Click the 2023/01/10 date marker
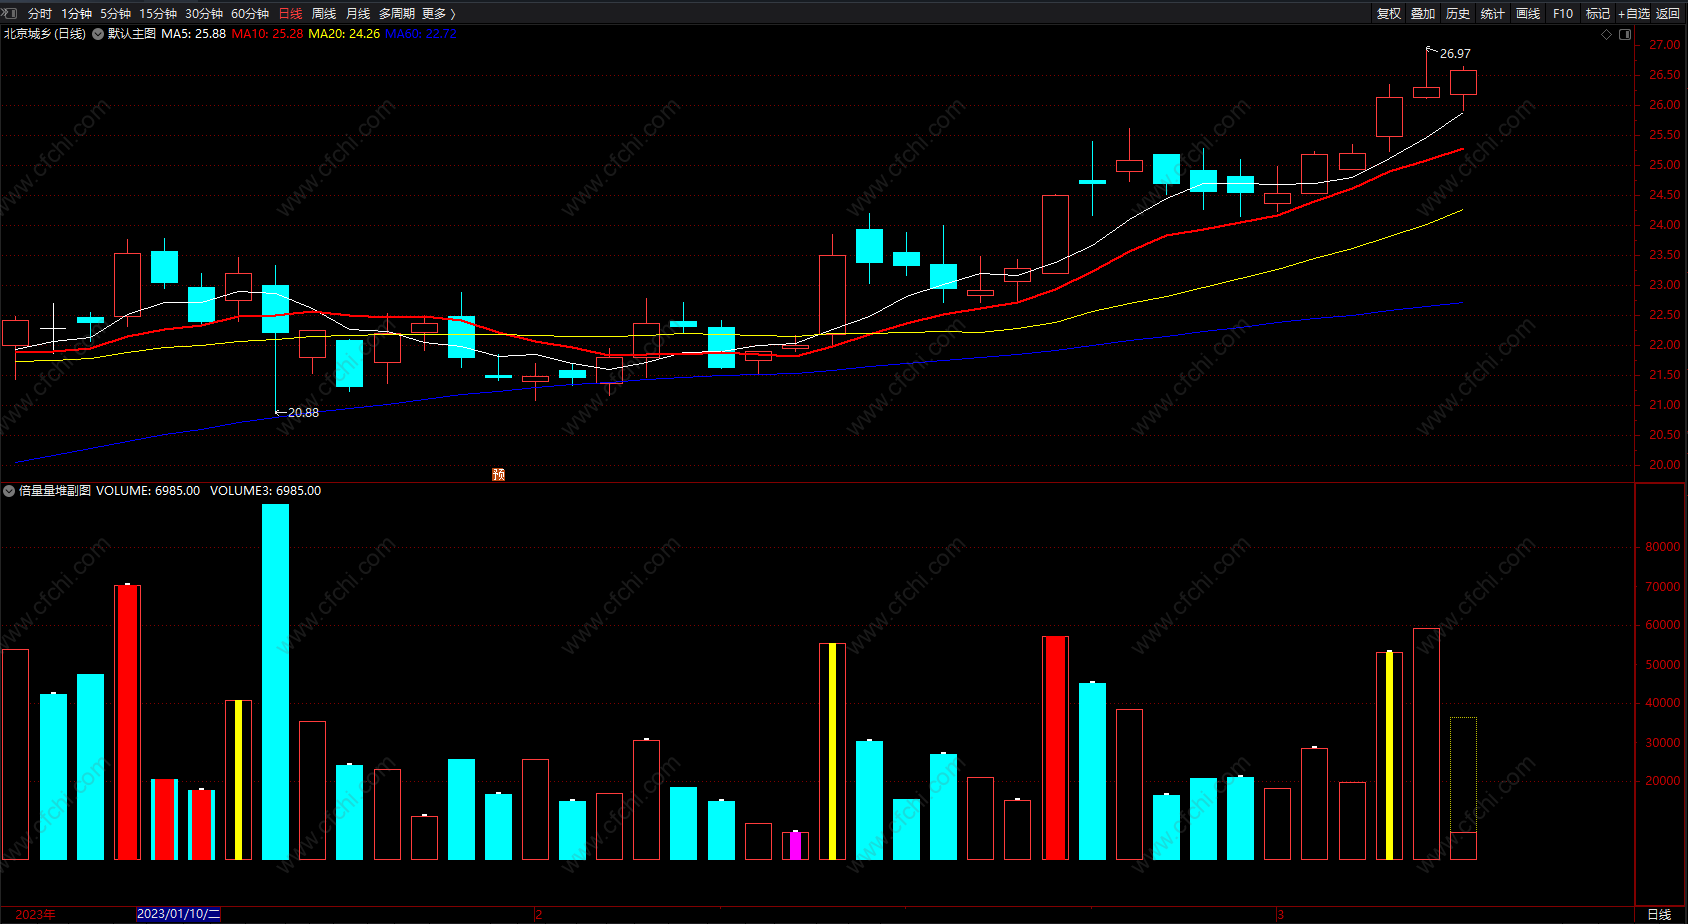Image resolution: width=1688 pixels, height=924 pixels. pos(178,914)
